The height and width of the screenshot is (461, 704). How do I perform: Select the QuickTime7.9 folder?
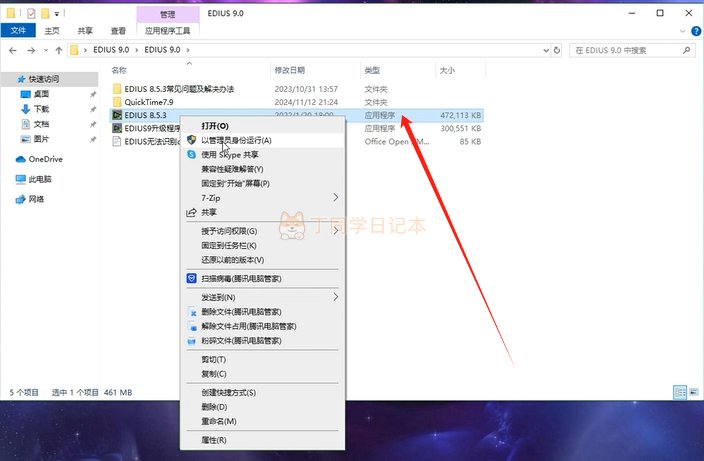(x=149, y=102)
